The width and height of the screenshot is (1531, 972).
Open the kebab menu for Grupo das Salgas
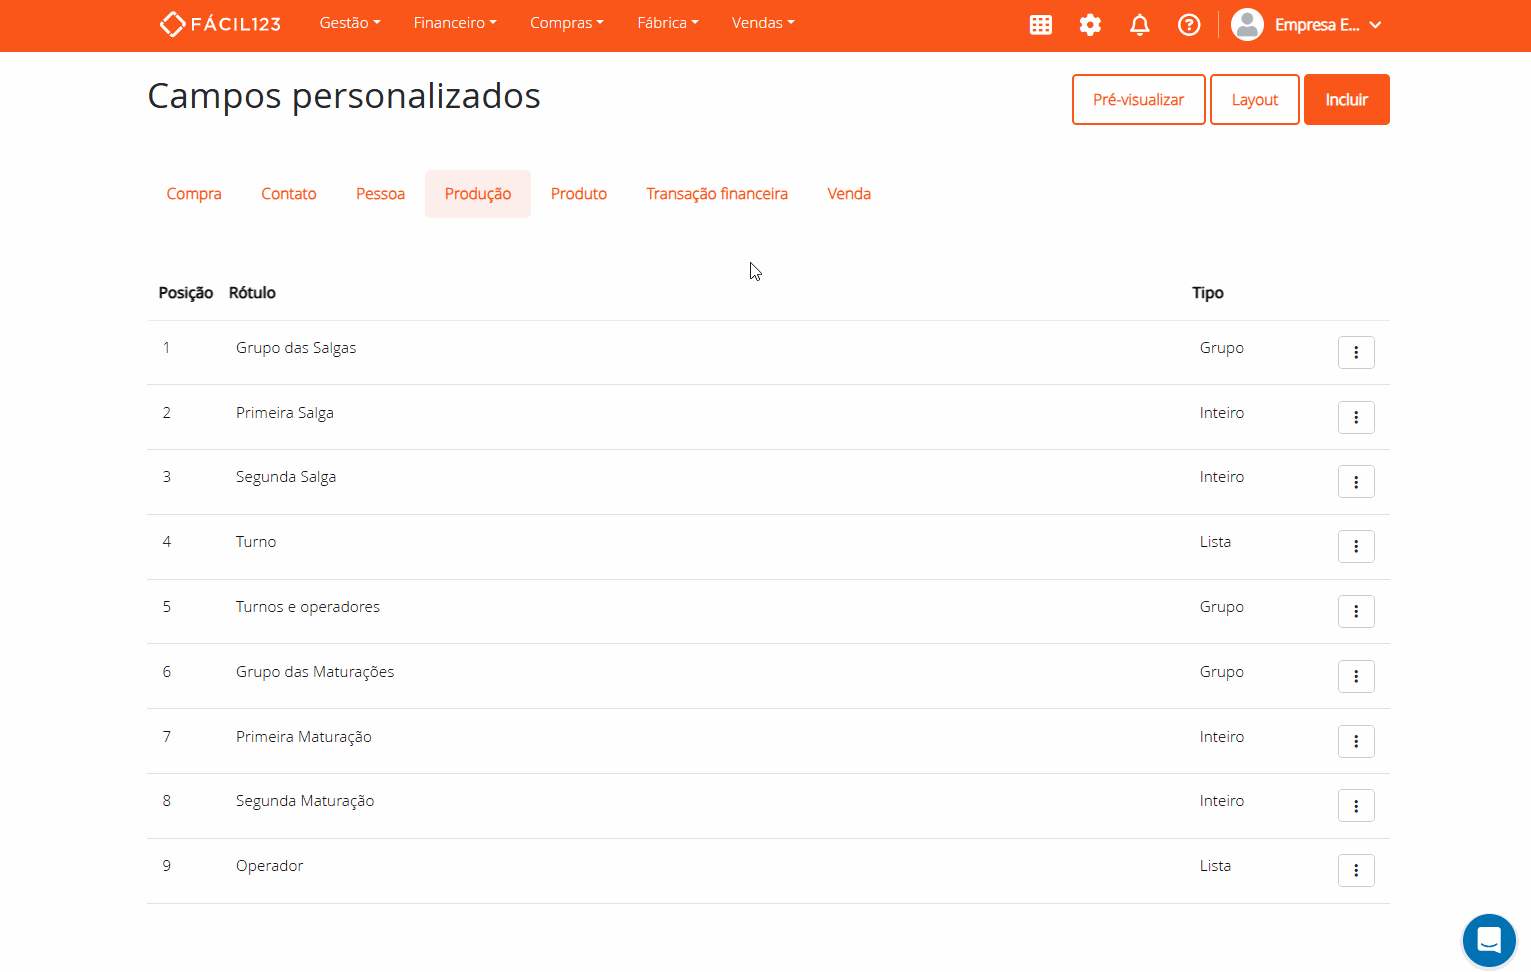1356,352
